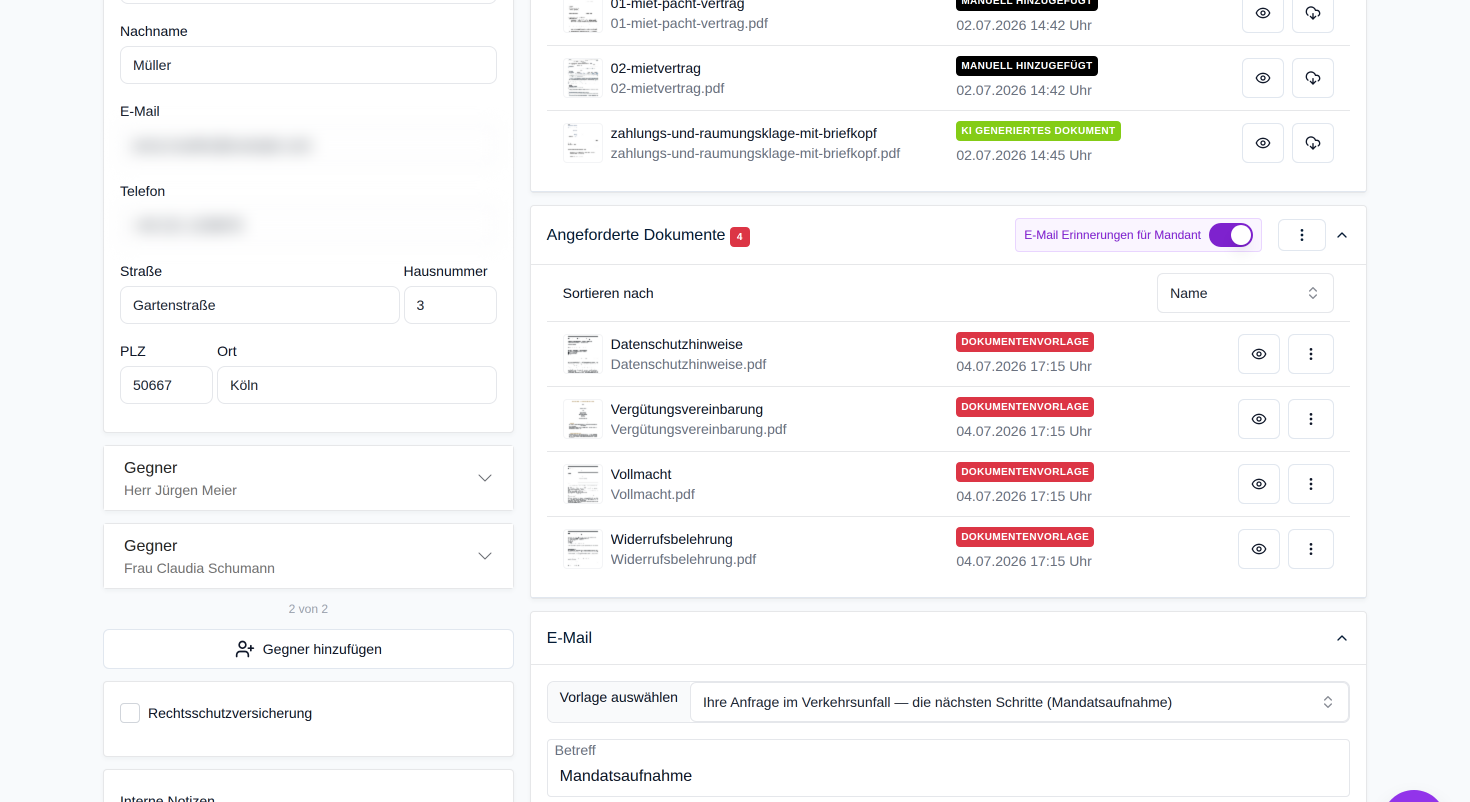
Task: Click the Angeforderte Dokumente heading
Action: point(636,235)
